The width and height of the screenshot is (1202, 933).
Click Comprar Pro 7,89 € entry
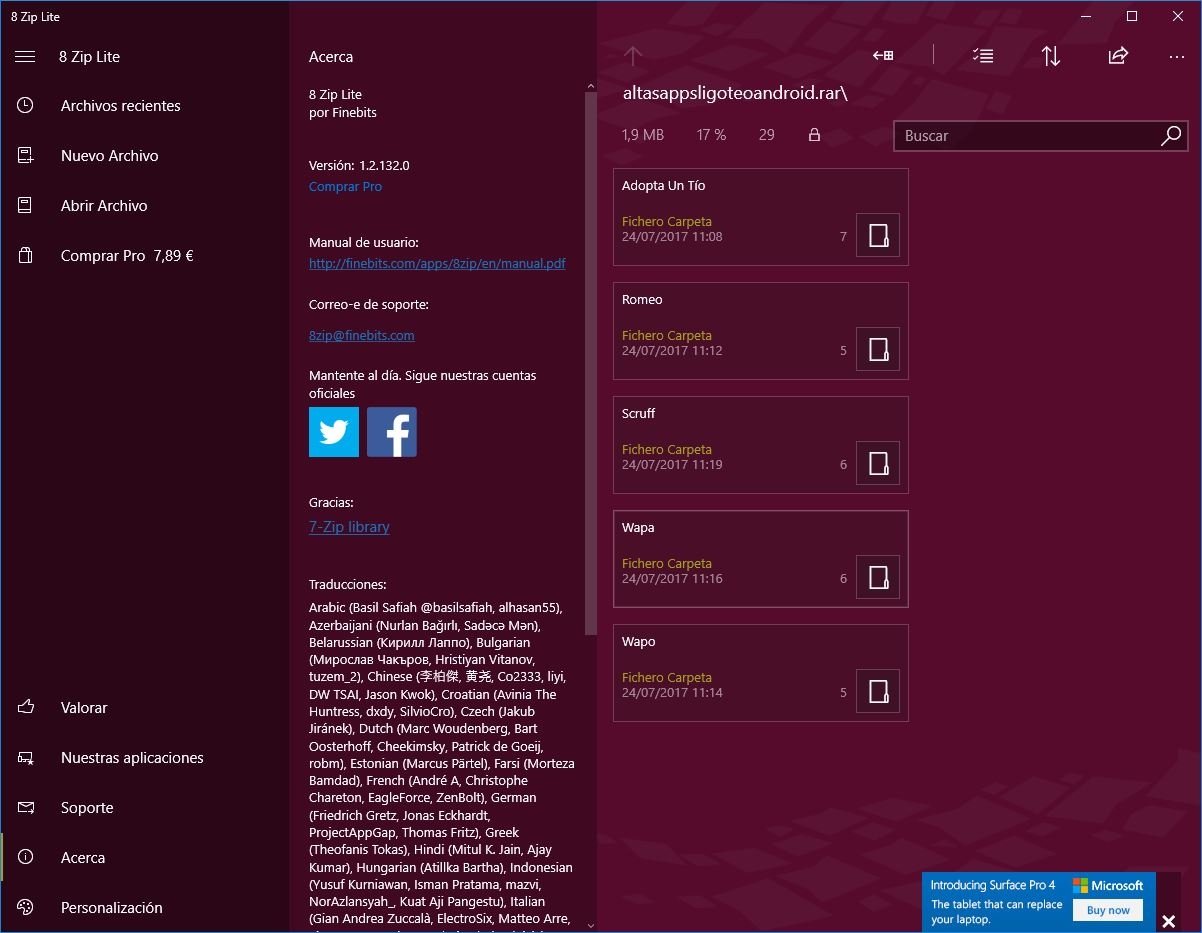click(145, 256)
